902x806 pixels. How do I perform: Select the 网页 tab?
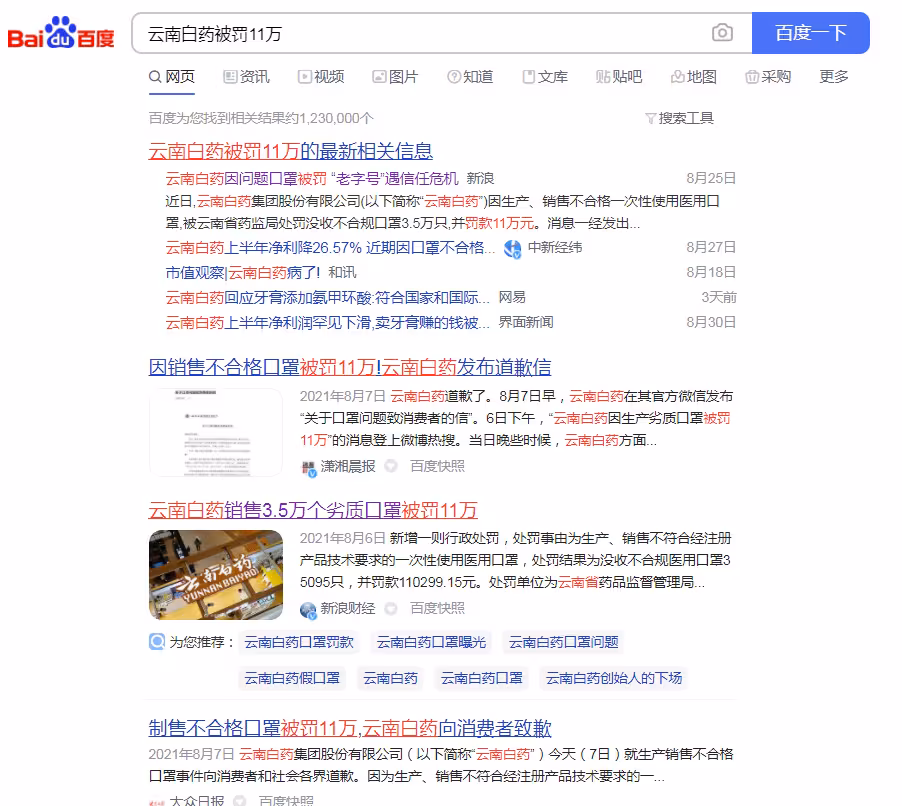tap(171, 77)
